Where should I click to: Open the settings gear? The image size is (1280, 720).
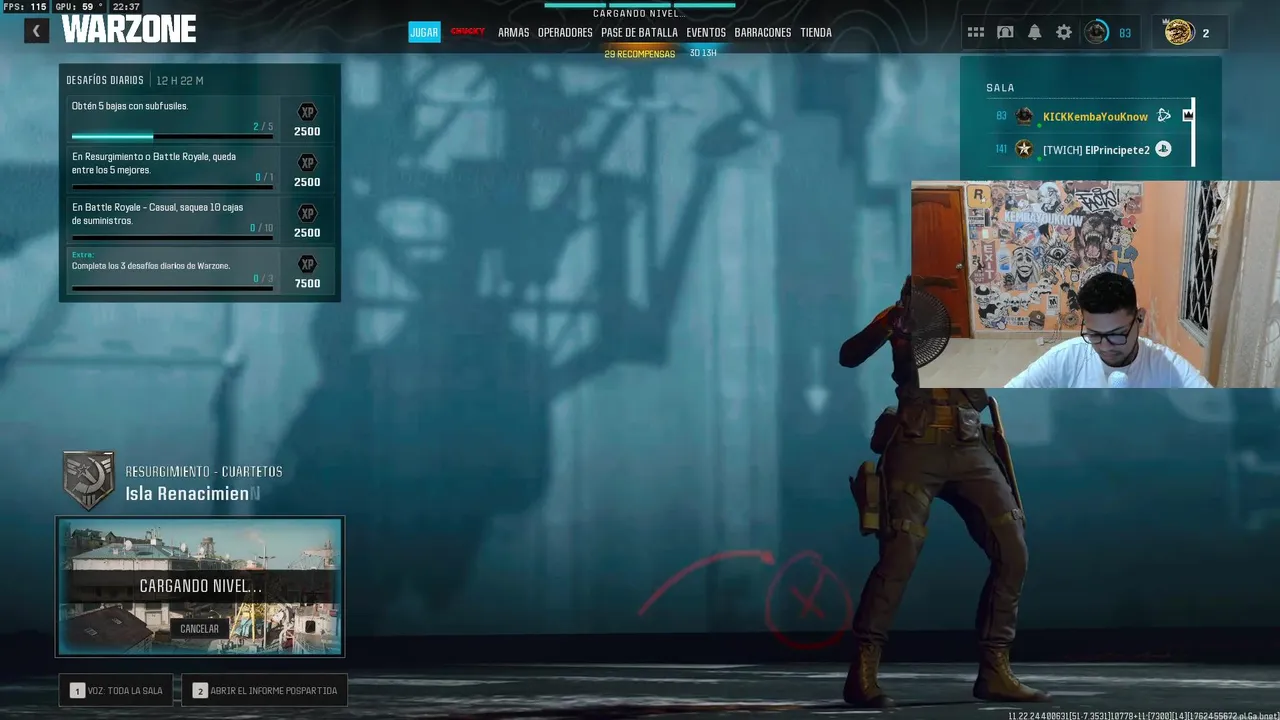(x=1064, y=33)
